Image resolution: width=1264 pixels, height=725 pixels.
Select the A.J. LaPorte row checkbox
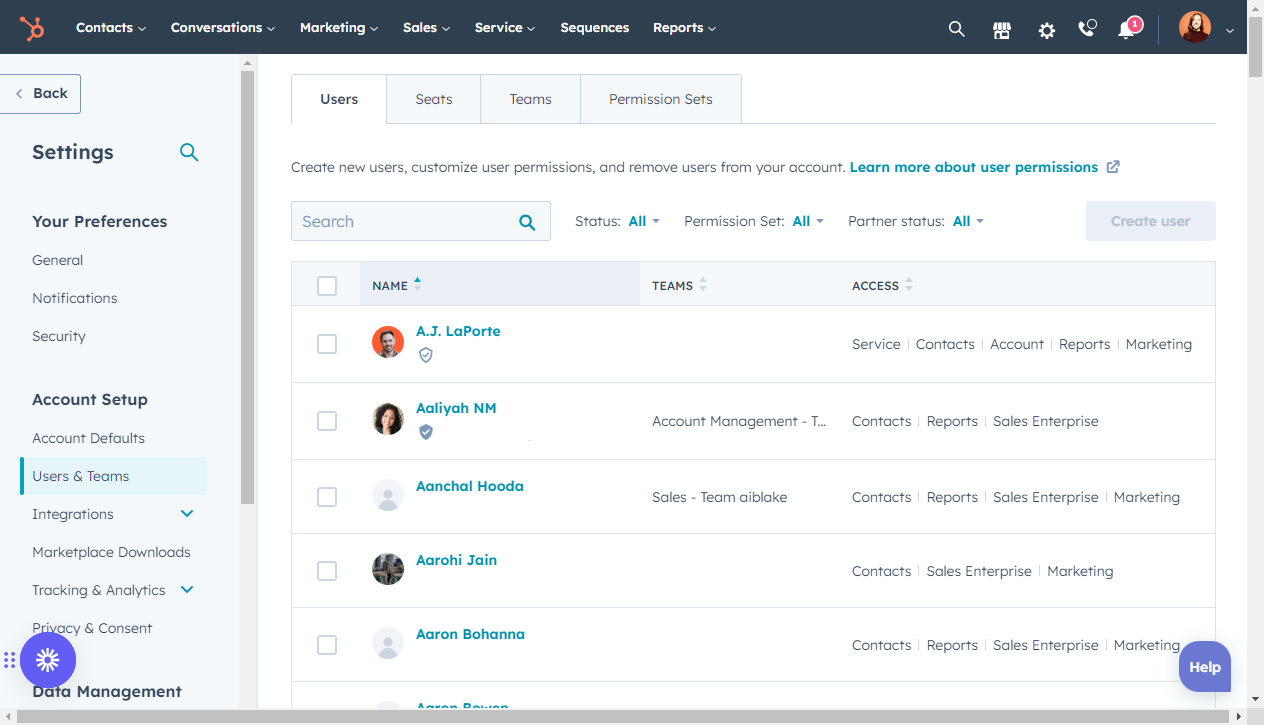point(327,344)
